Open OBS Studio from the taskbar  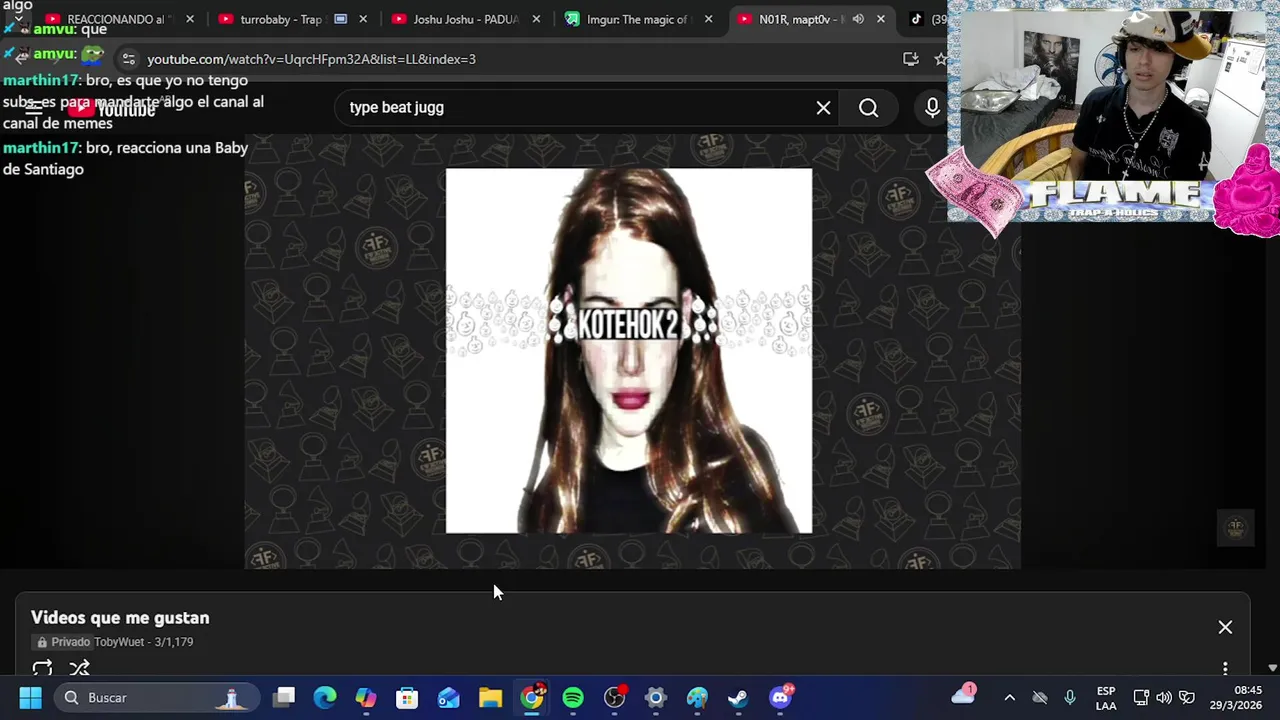pyautogui.click(x=615, y=697)
